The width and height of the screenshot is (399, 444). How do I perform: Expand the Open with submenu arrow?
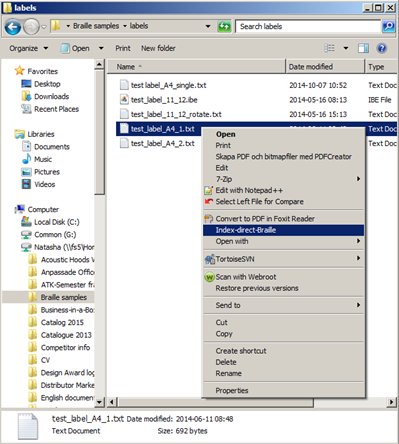pos(358,241)
